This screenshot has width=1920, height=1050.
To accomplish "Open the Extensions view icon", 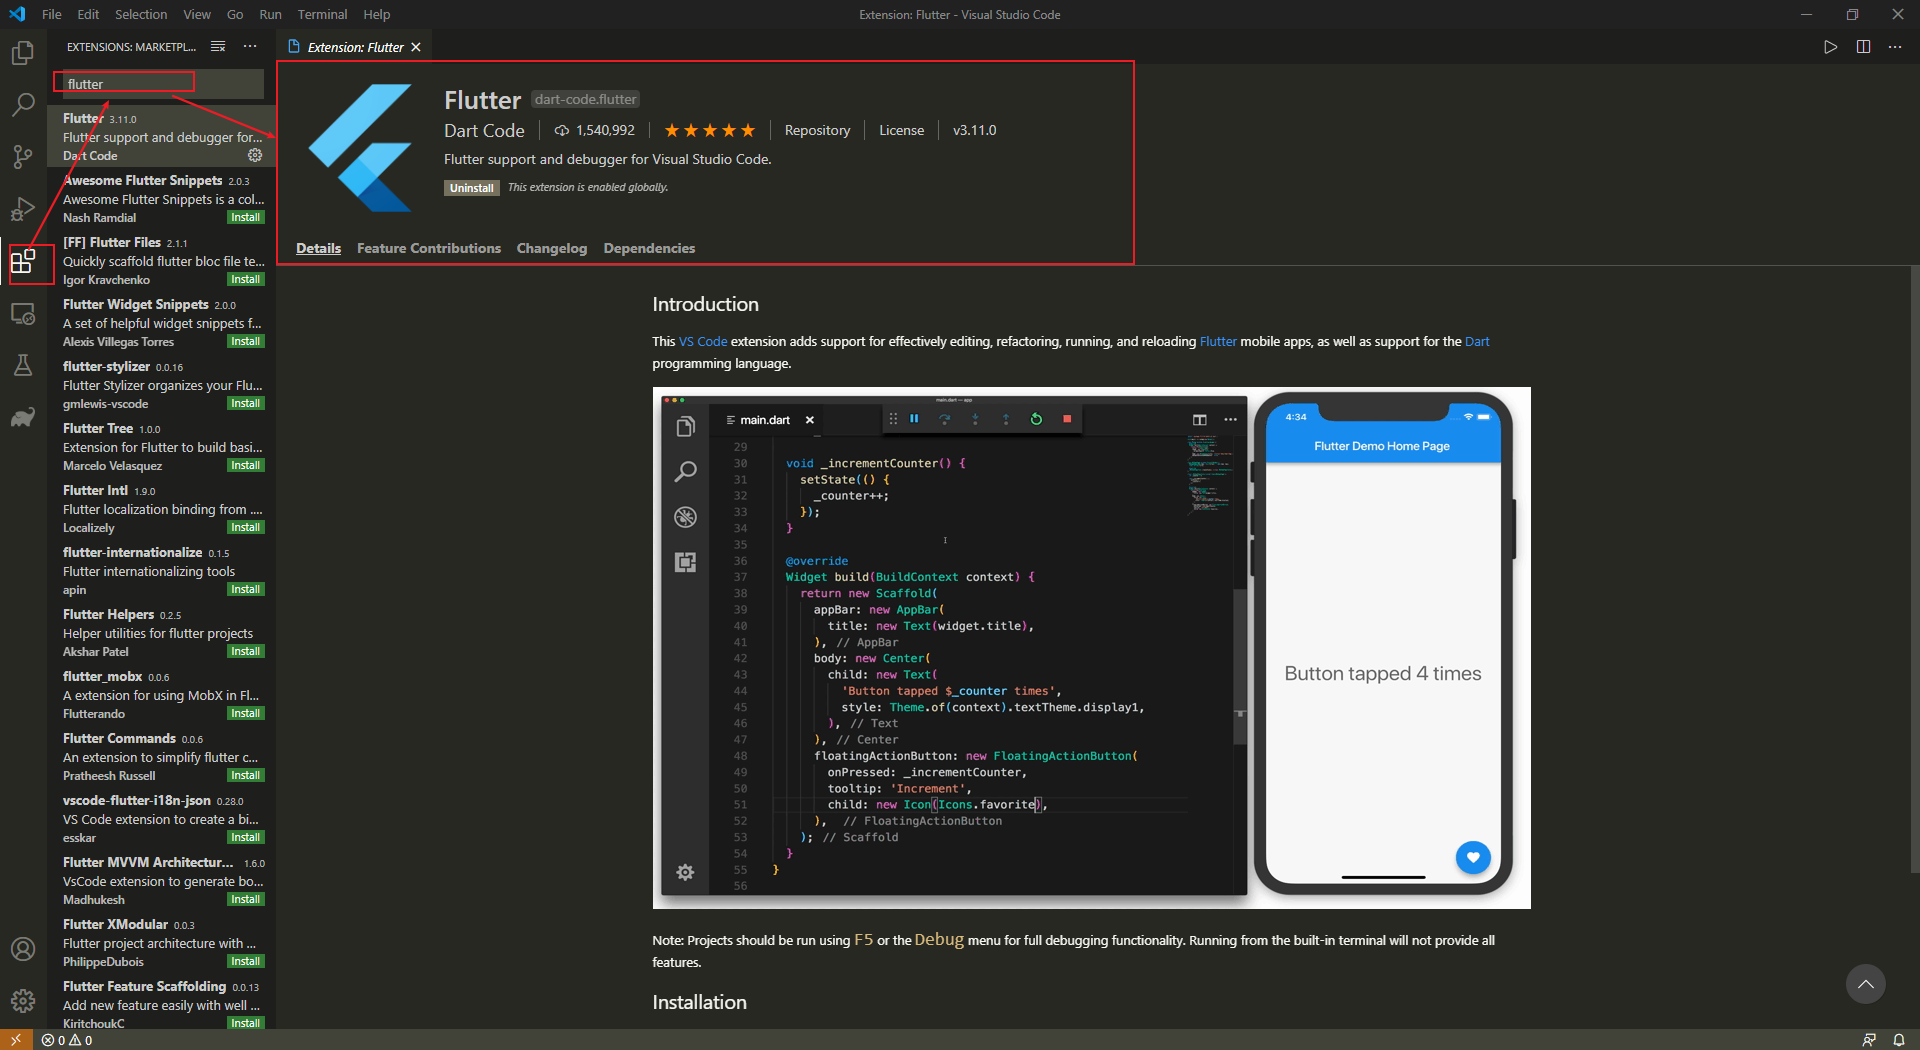I will coord(23,262).
